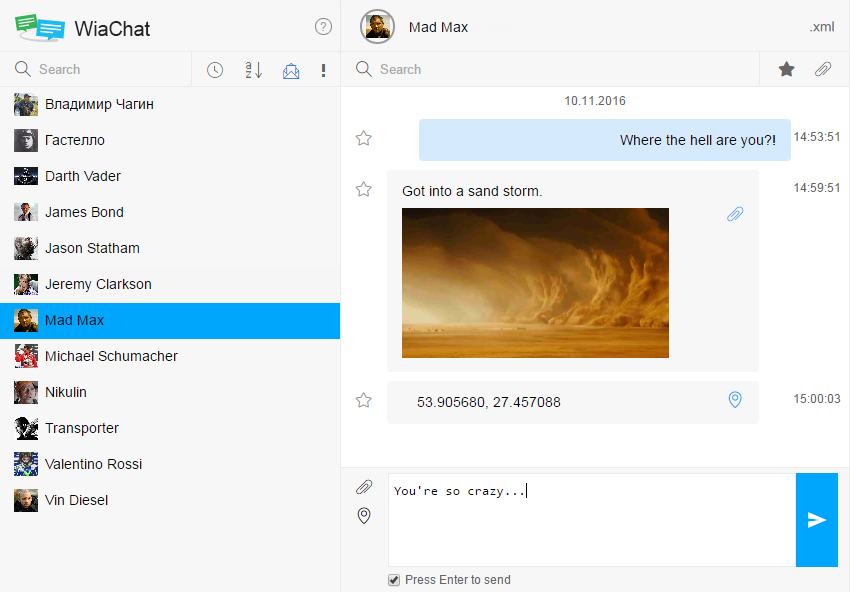Click the help question mark icon
Image resolution: width=850 pixels, height=592 pixels.
click(x=323, y=27)
